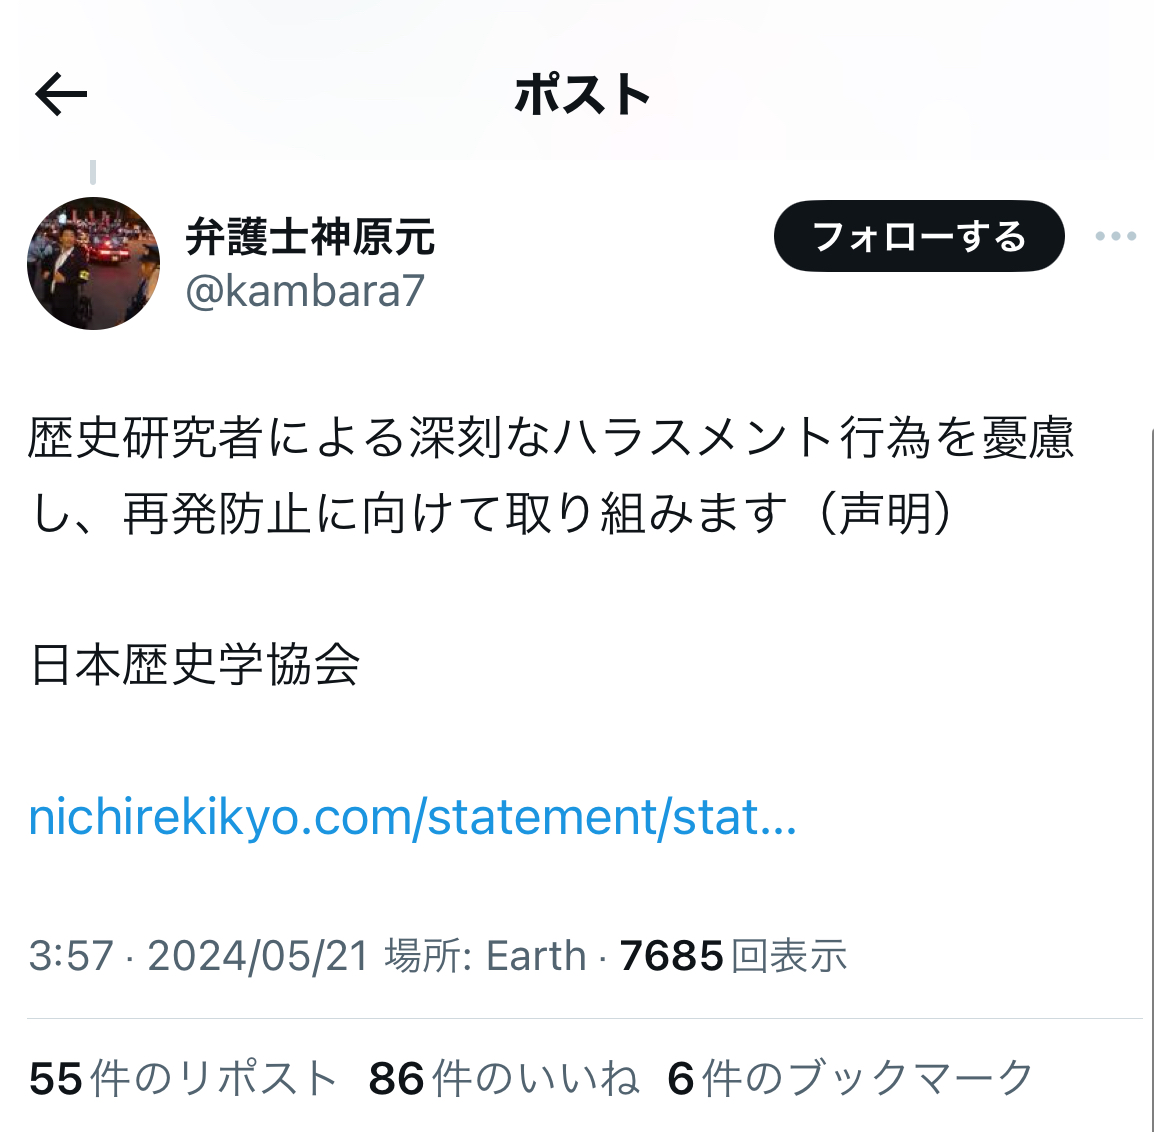Open the @kambara7 handle

(x=305, y=291)
